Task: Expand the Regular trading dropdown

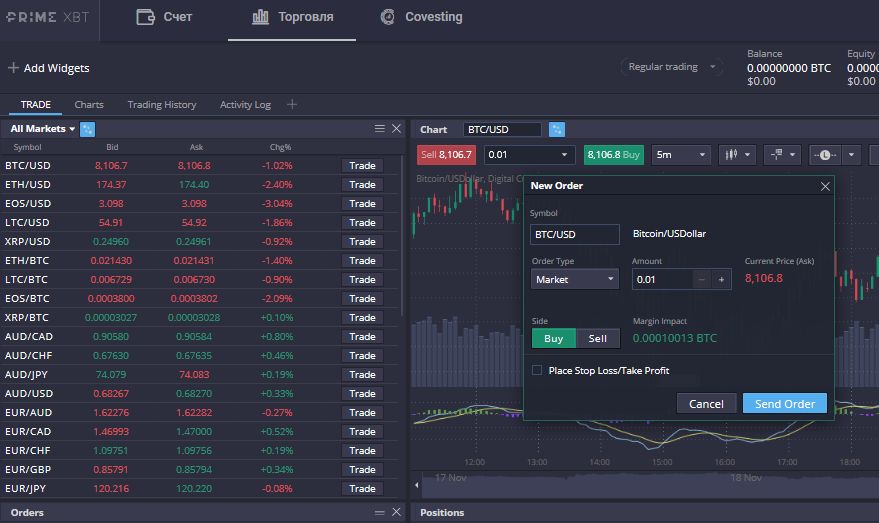Action: pos(672,67)
